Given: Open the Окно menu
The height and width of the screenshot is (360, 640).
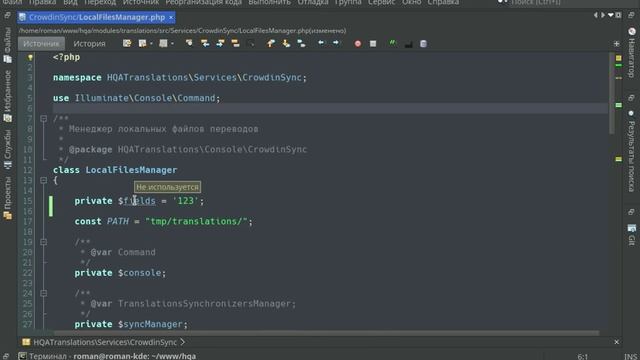Looking at the screenshot, I should tap(411, 2).
